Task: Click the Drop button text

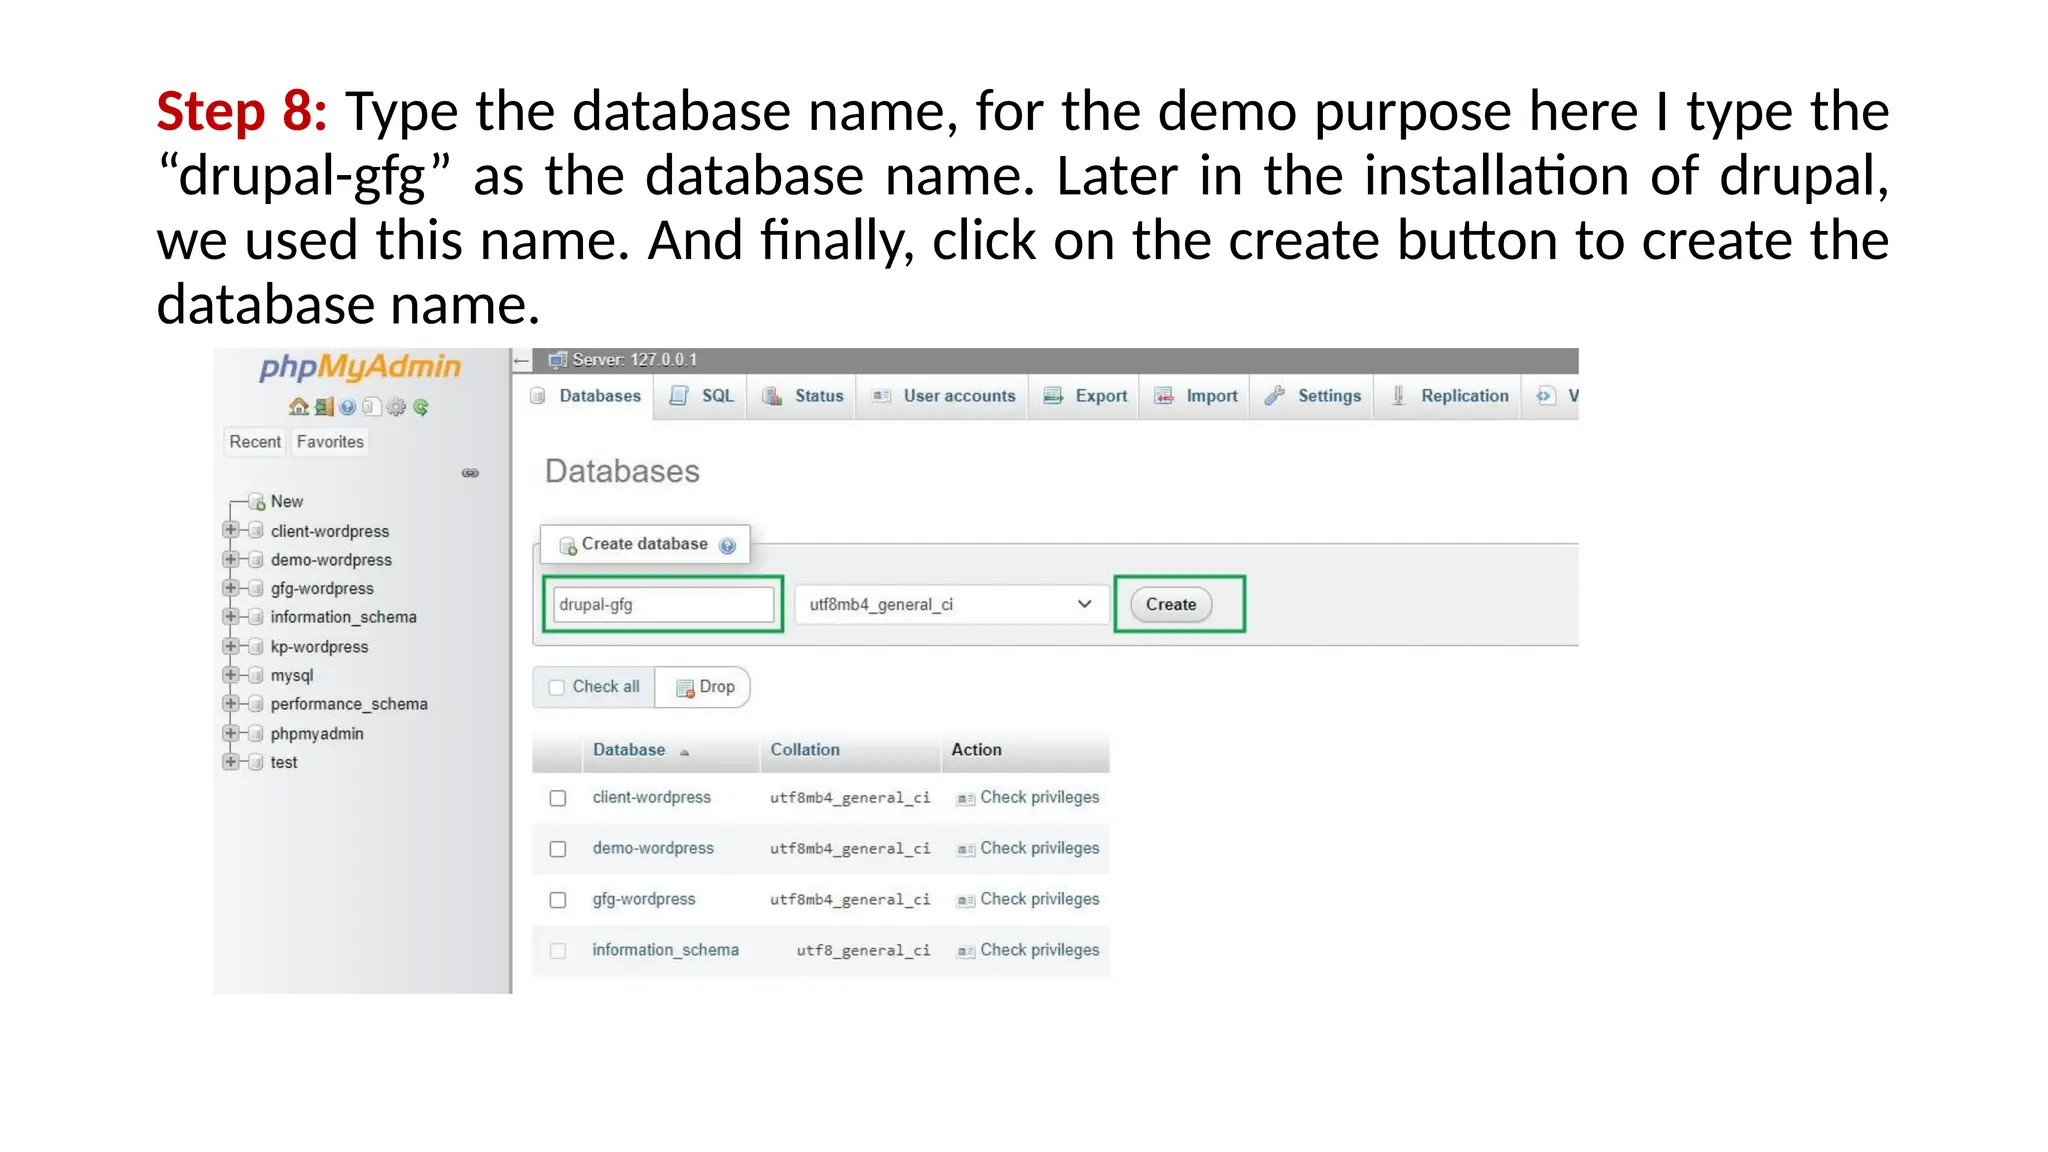Action: tap(717, 687)
